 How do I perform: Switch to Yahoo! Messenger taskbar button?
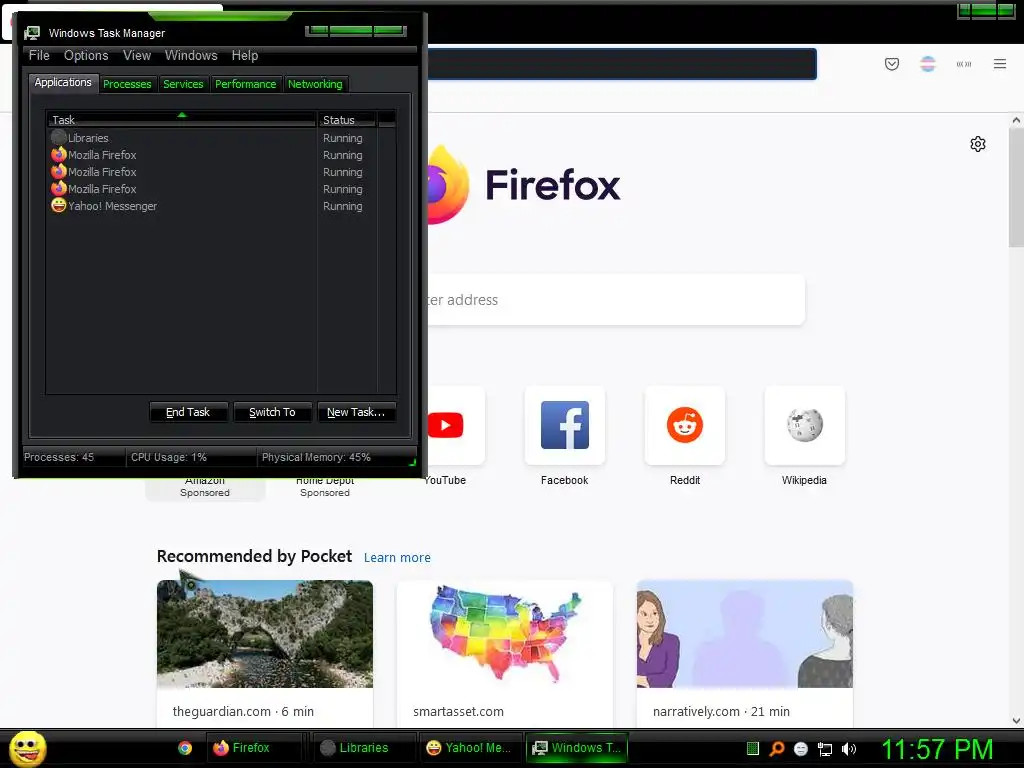470,748
